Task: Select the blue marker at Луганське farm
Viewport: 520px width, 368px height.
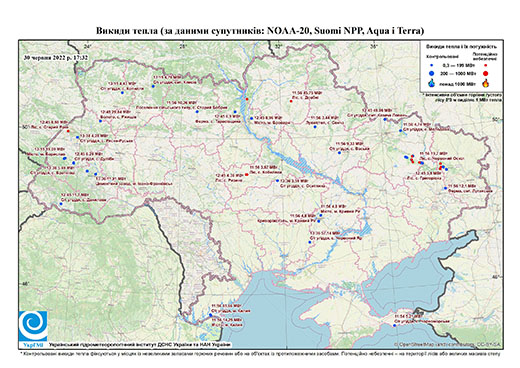Action: 445,188
